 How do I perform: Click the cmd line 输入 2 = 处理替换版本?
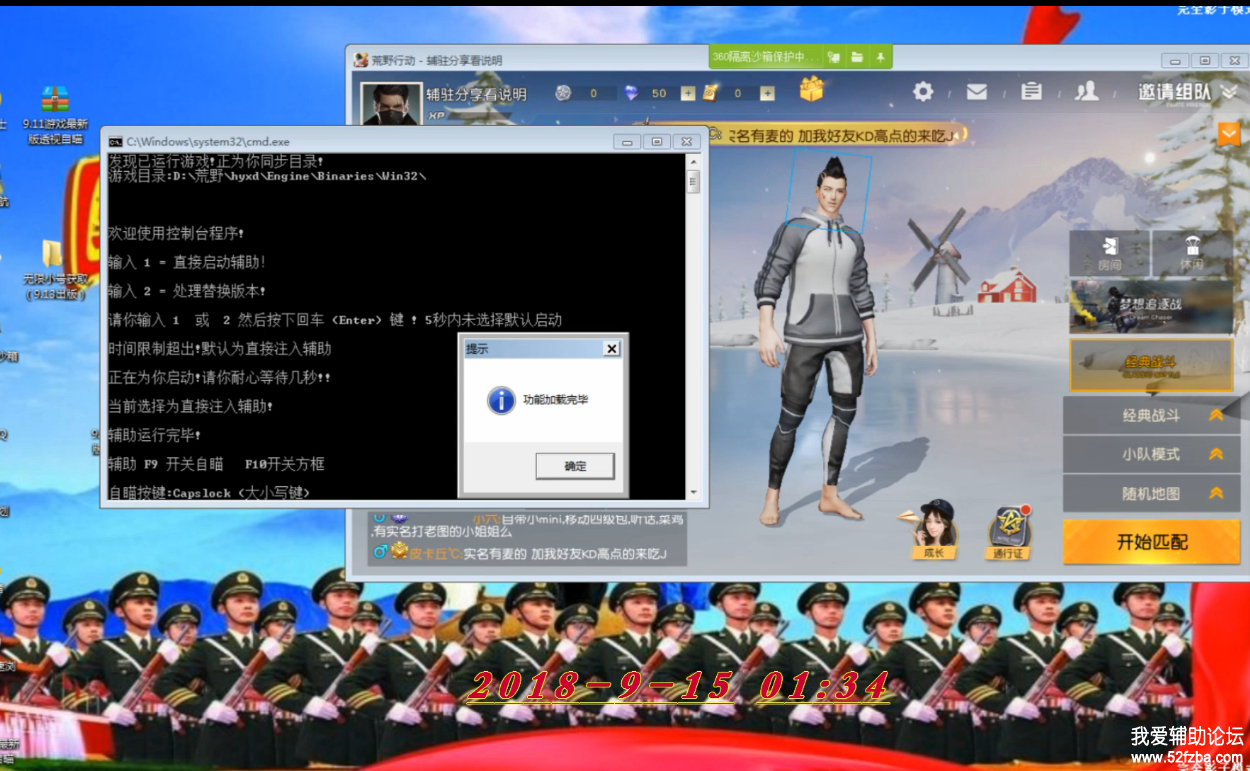[x=187, y=291]
